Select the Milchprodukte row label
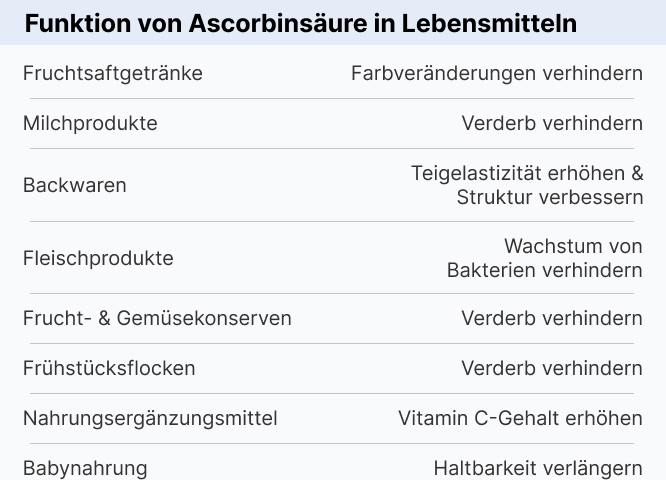 (x=90, y=124)
